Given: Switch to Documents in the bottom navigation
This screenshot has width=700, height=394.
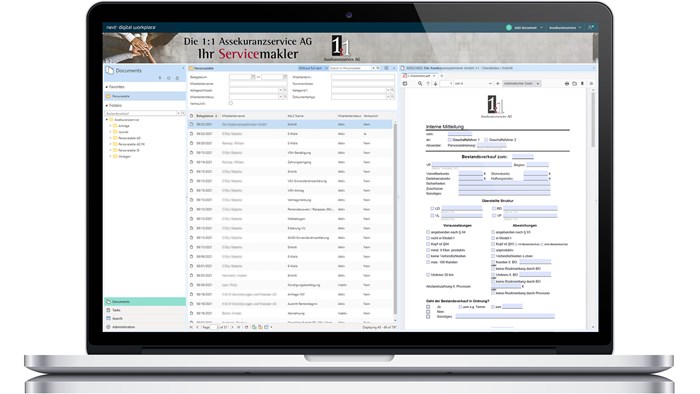Looking at the screenshot, I should click(145, 302).
